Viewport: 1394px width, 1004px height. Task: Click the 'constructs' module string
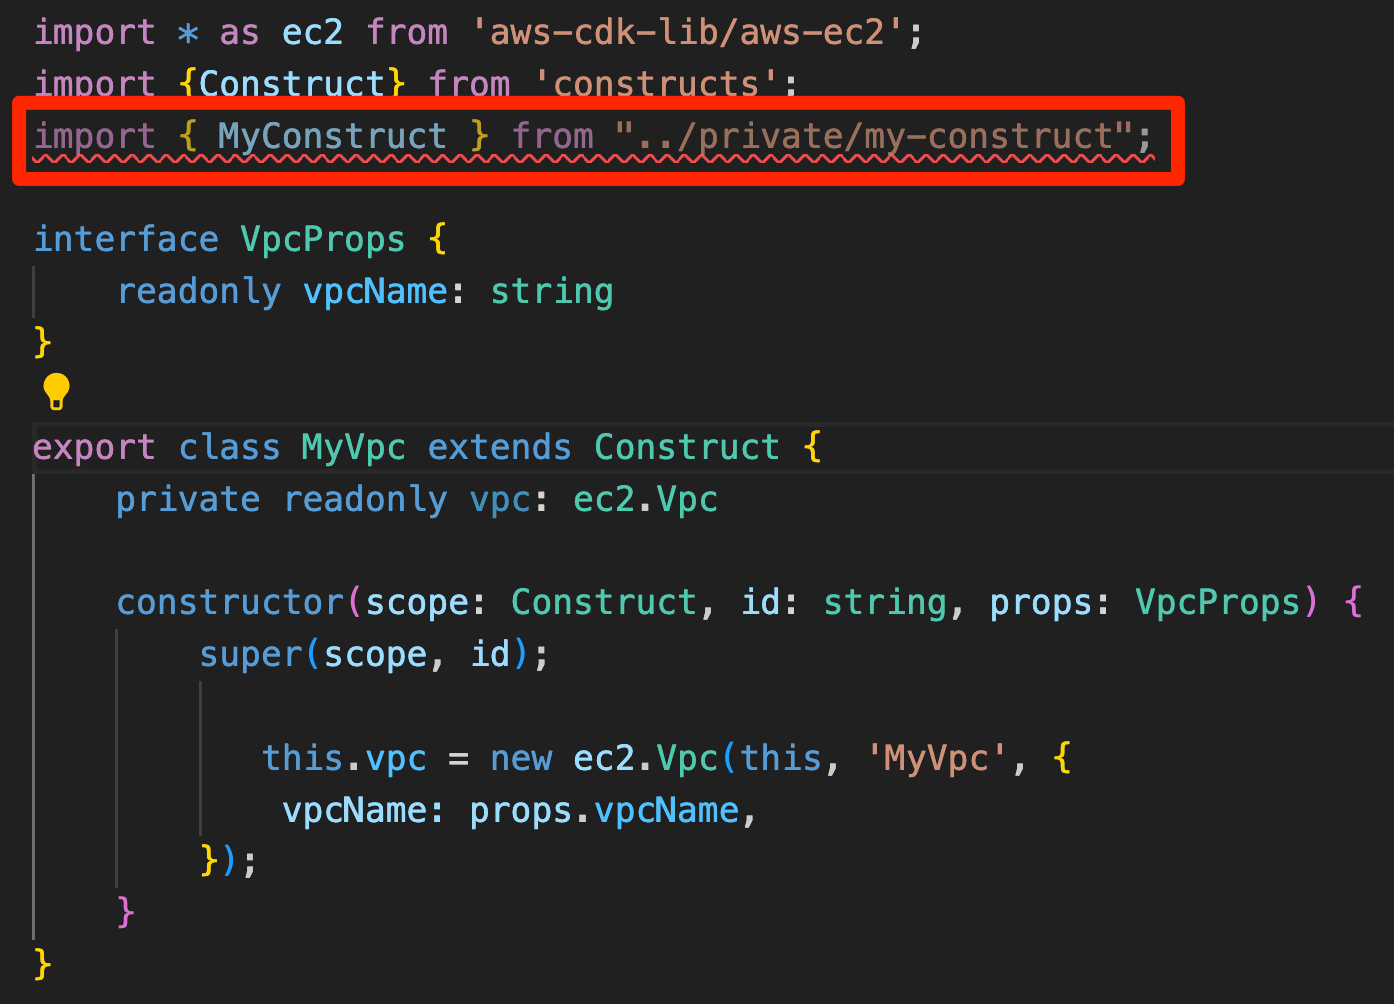click(x=657, y=84)
